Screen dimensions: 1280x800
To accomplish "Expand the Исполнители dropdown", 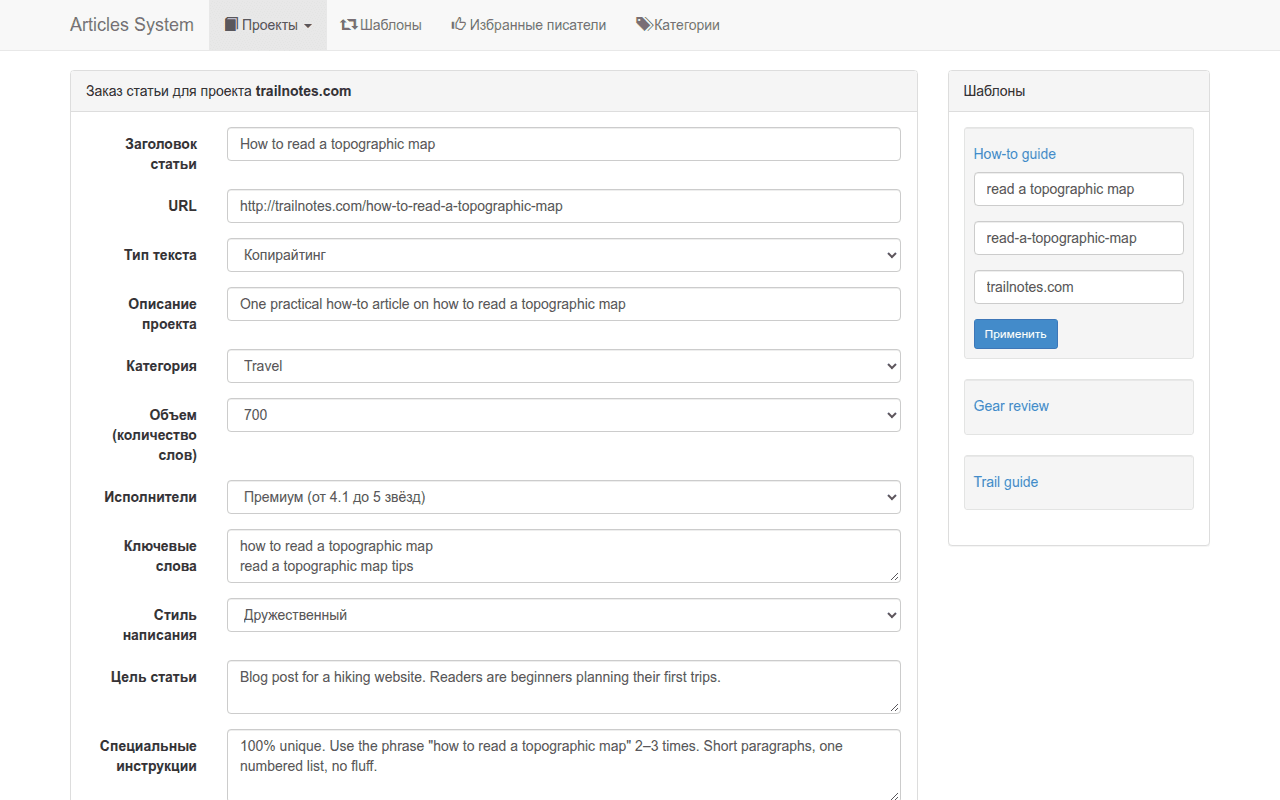I will coord(564,497).
